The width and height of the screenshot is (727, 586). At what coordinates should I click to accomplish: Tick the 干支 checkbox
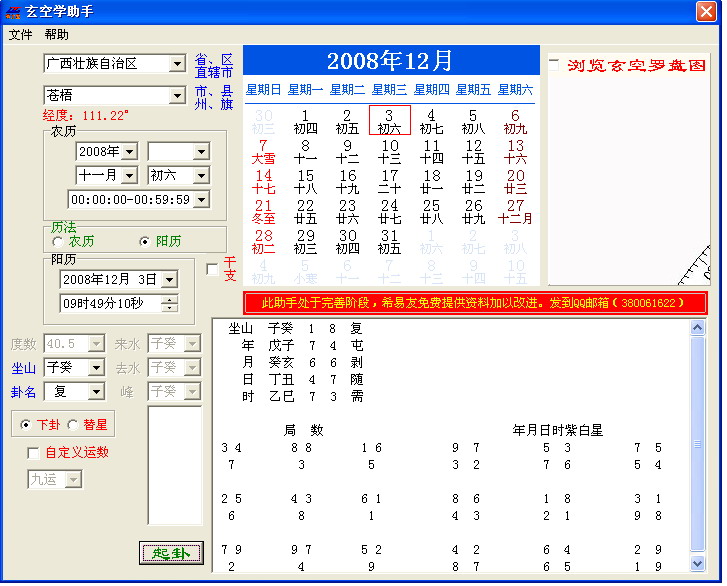(212, 269)
